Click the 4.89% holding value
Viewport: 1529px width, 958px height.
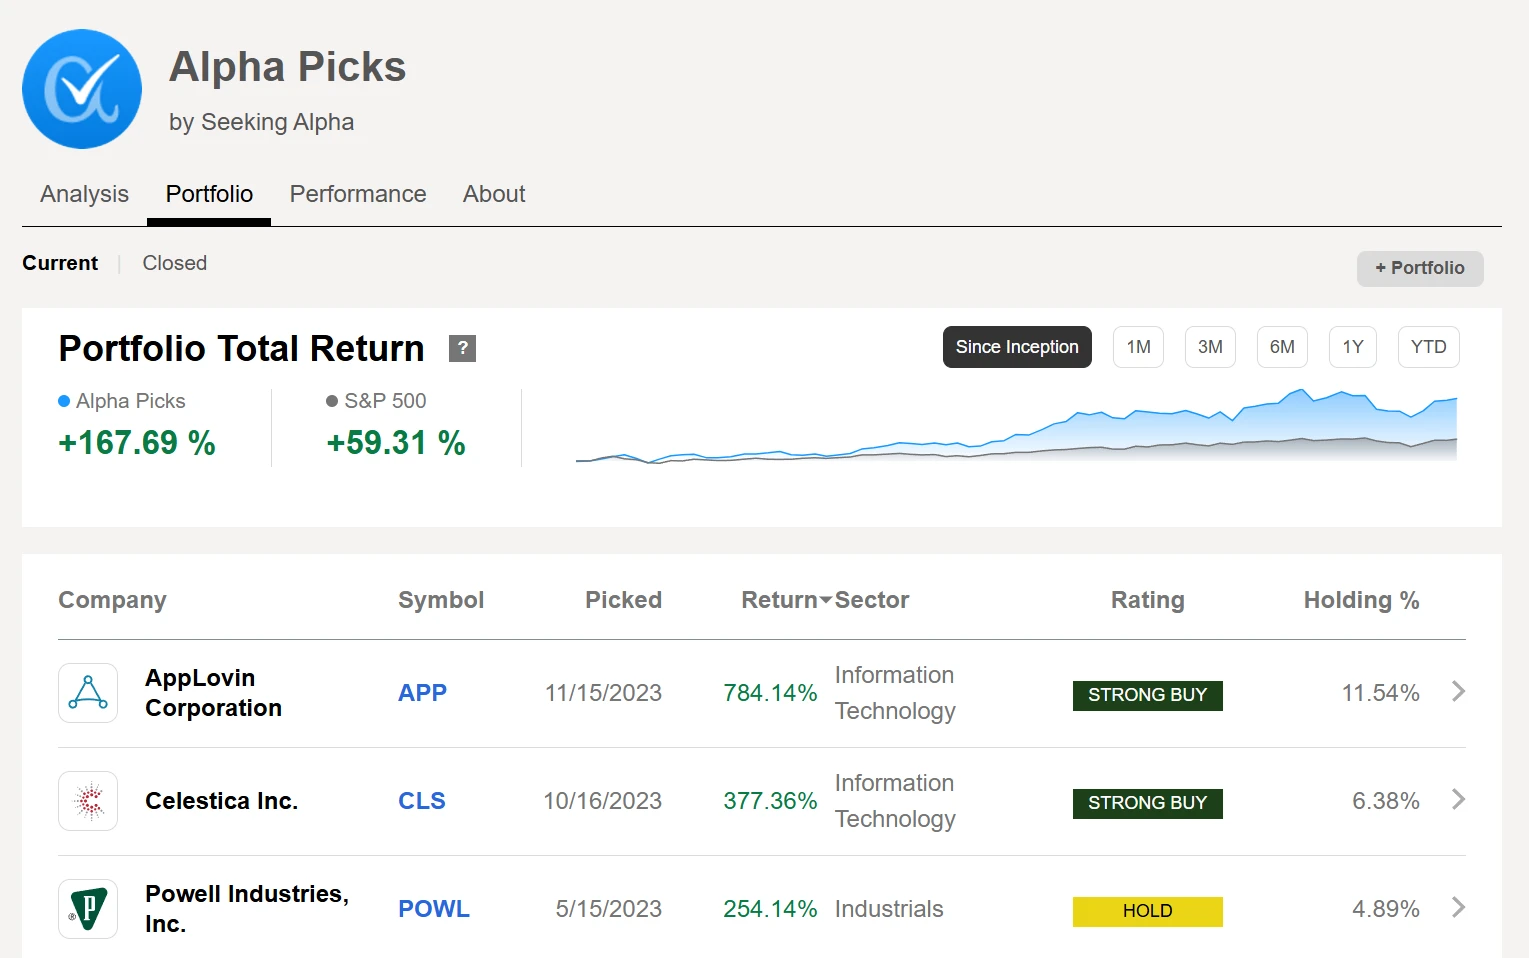pos(1386,909)
